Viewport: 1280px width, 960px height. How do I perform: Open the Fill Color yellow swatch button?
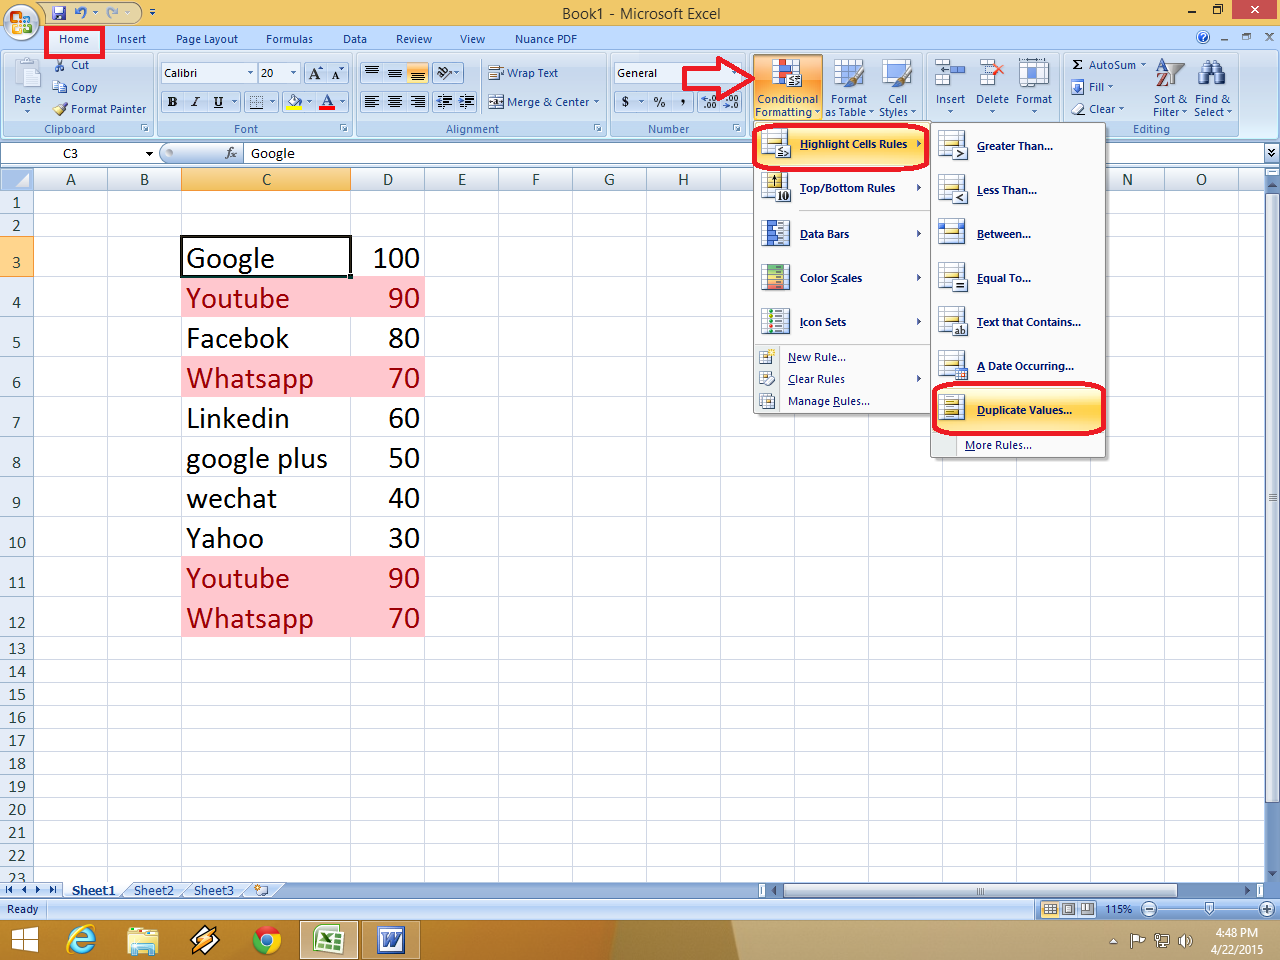(293, 102)
